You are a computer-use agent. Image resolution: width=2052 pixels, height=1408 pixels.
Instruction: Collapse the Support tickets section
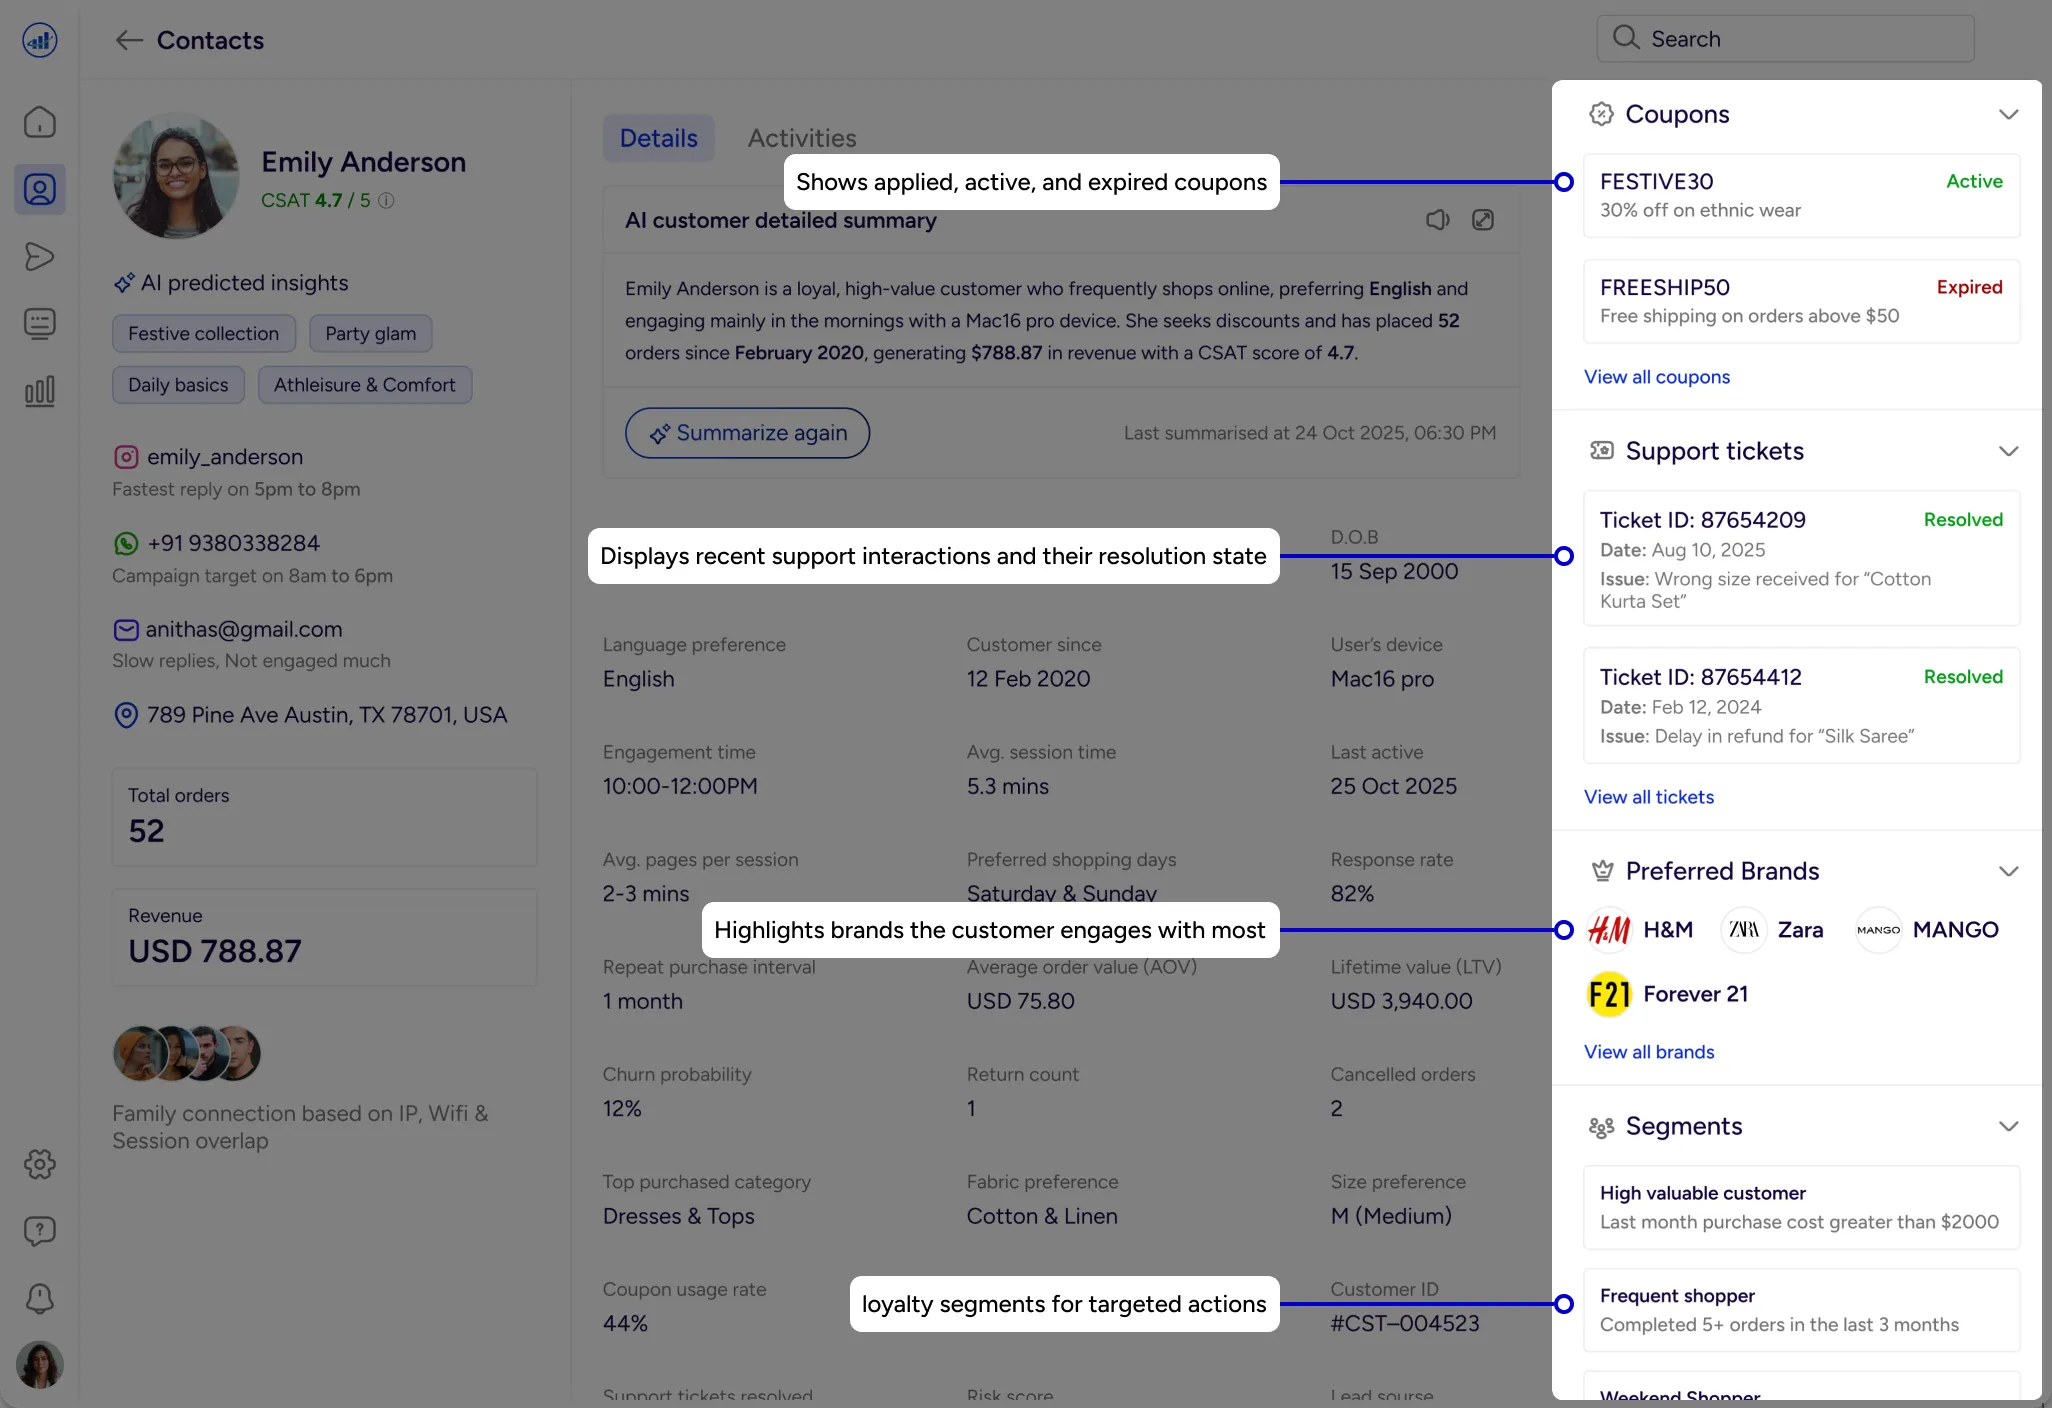[x=2008, y=451]
